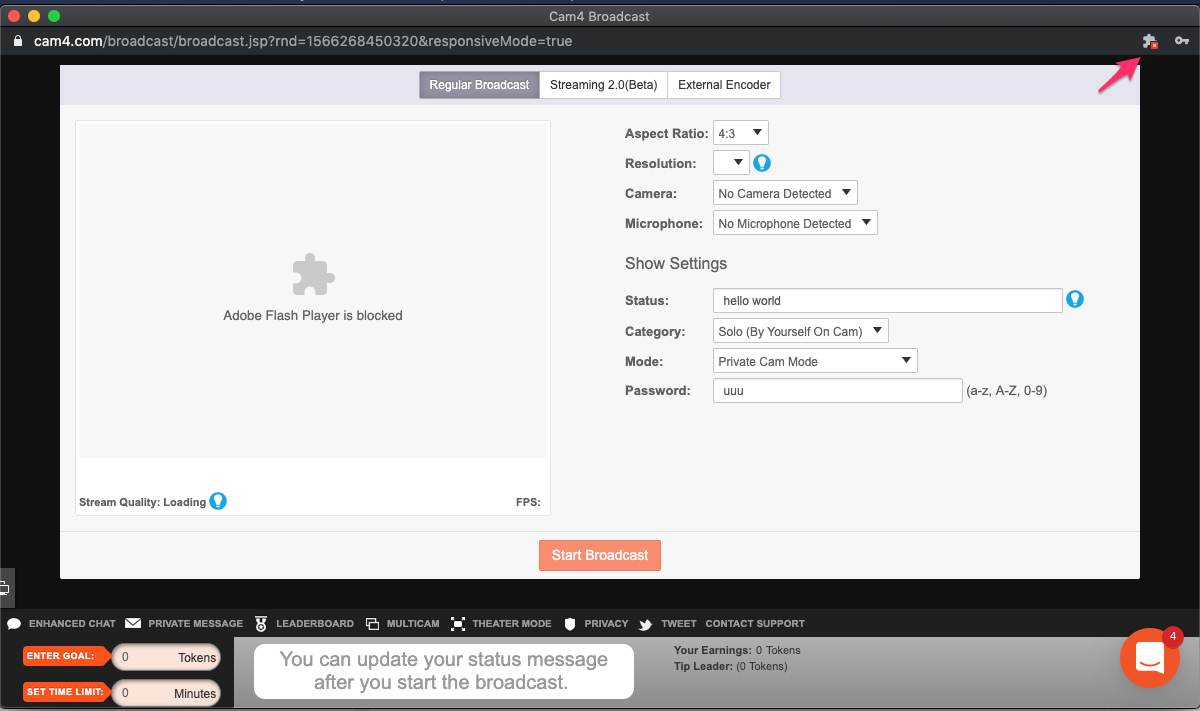
Task: Open the Mode dropdown showing Private Cam Mode
Action: coord(815,361)
